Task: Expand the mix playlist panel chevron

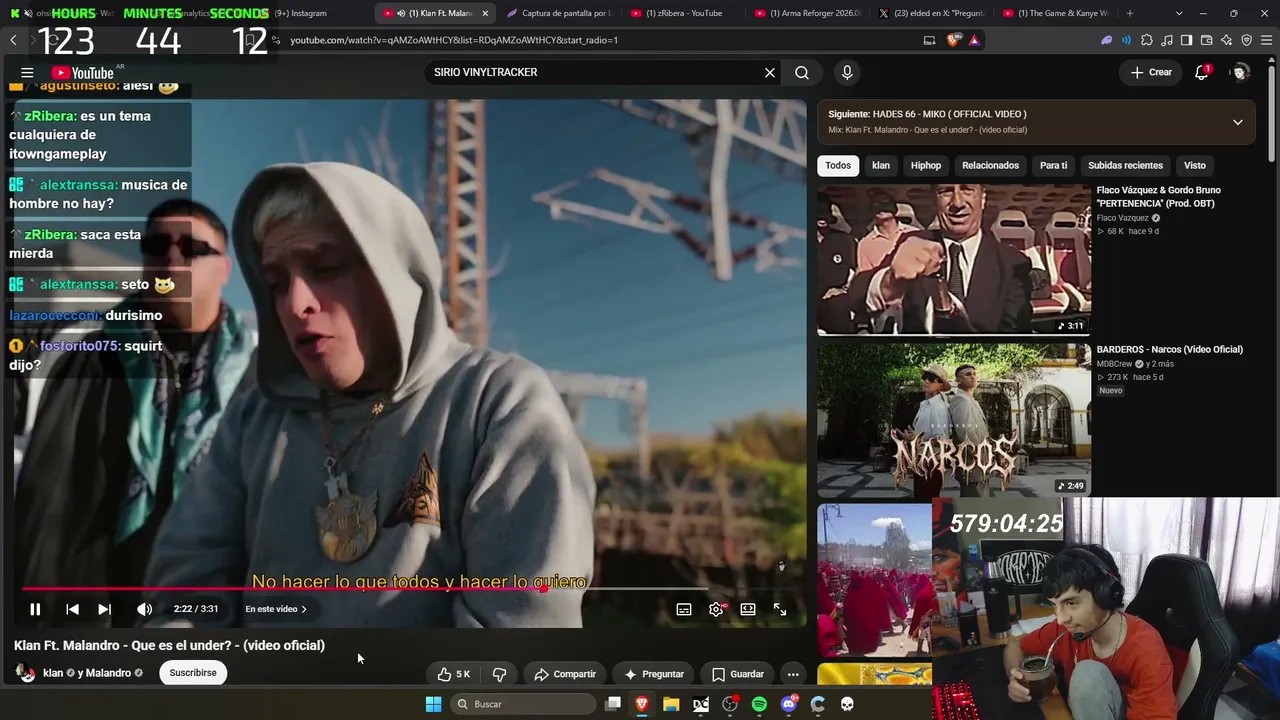Action: pyautogui.click(x=1238, y=122)
